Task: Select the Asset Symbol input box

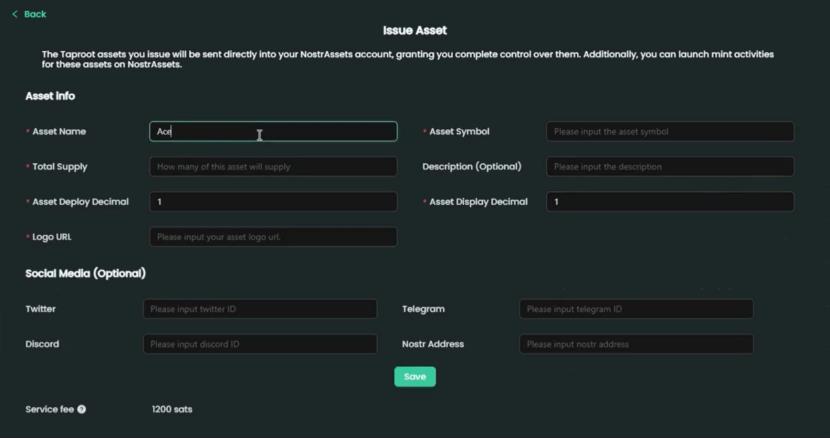Action: tap(670, 132)
